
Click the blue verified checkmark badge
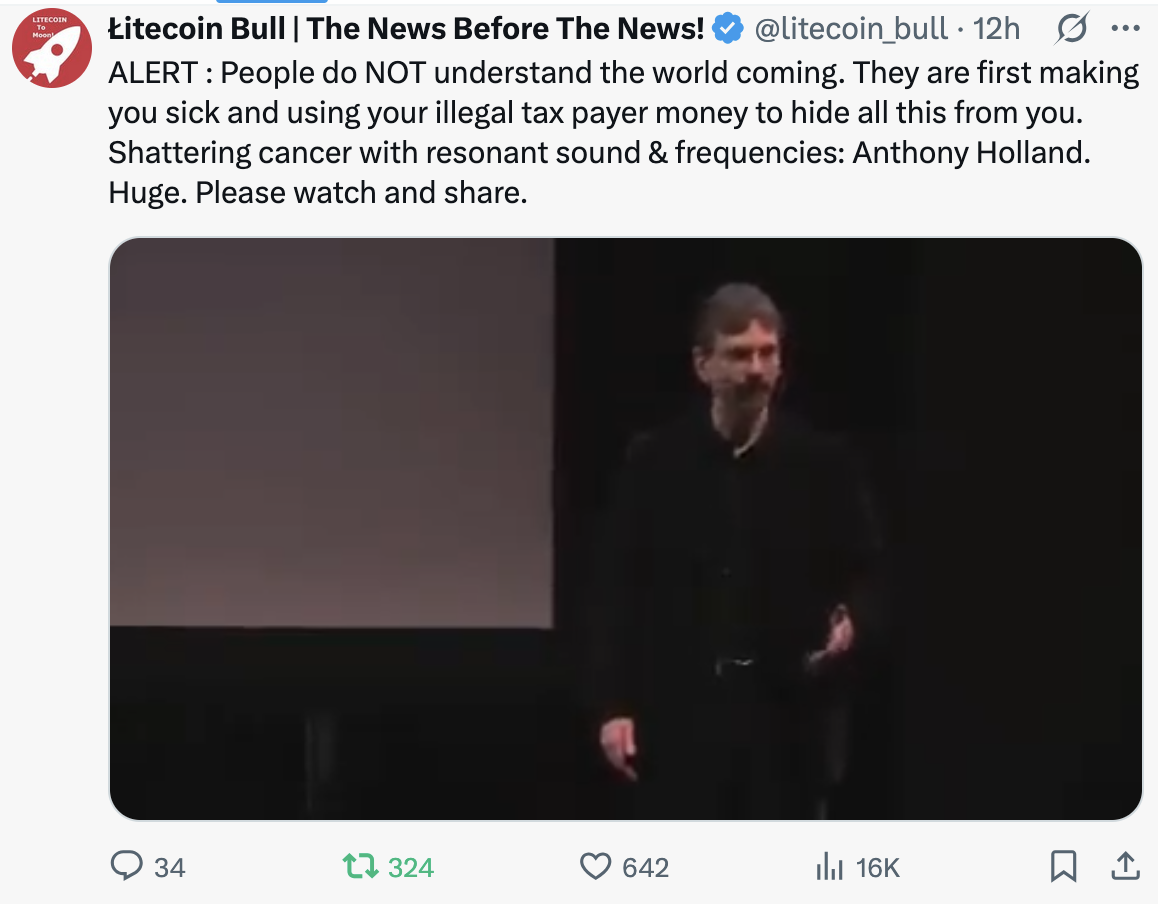click(x=727, y=29)
